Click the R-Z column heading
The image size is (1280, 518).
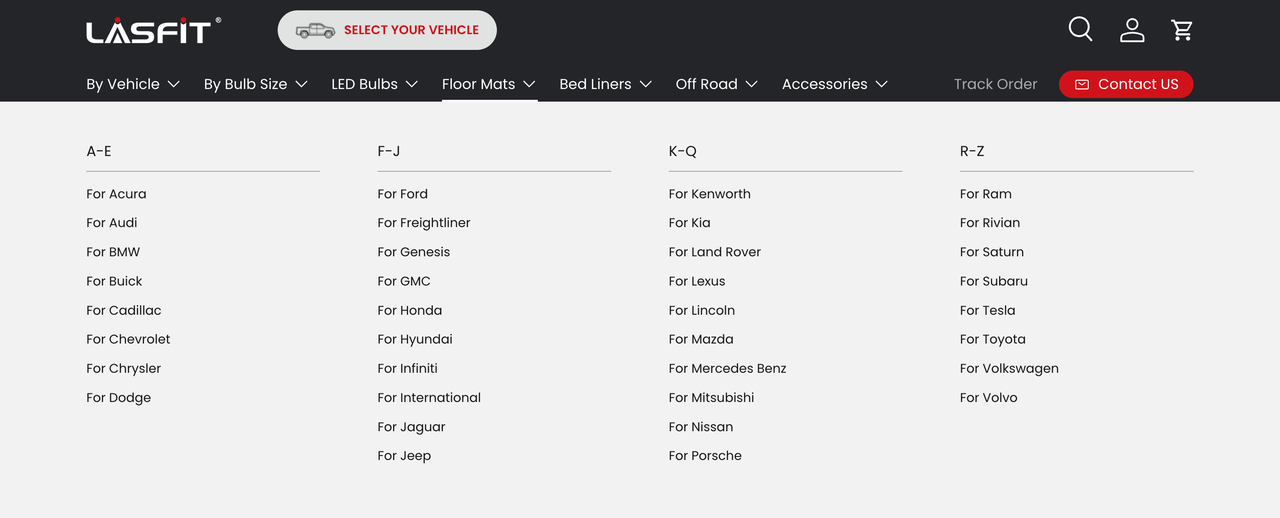(972, 151)
